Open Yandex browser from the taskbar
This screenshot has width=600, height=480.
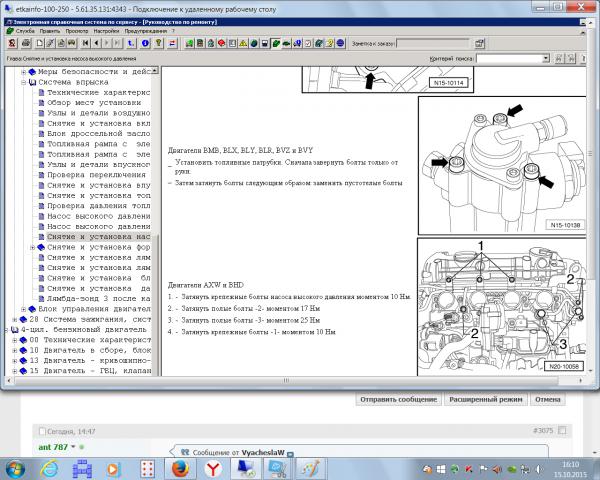click(x=213, y=469)
